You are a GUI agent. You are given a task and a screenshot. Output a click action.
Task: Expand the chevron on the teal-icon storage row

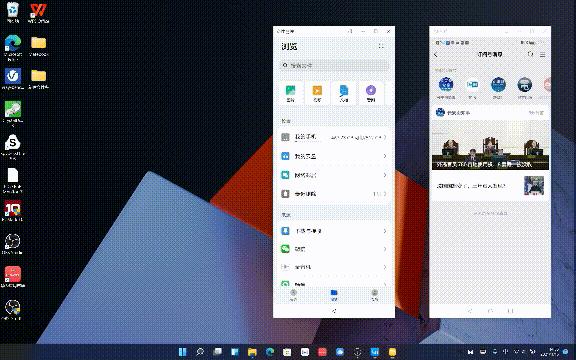coord(385,175)
